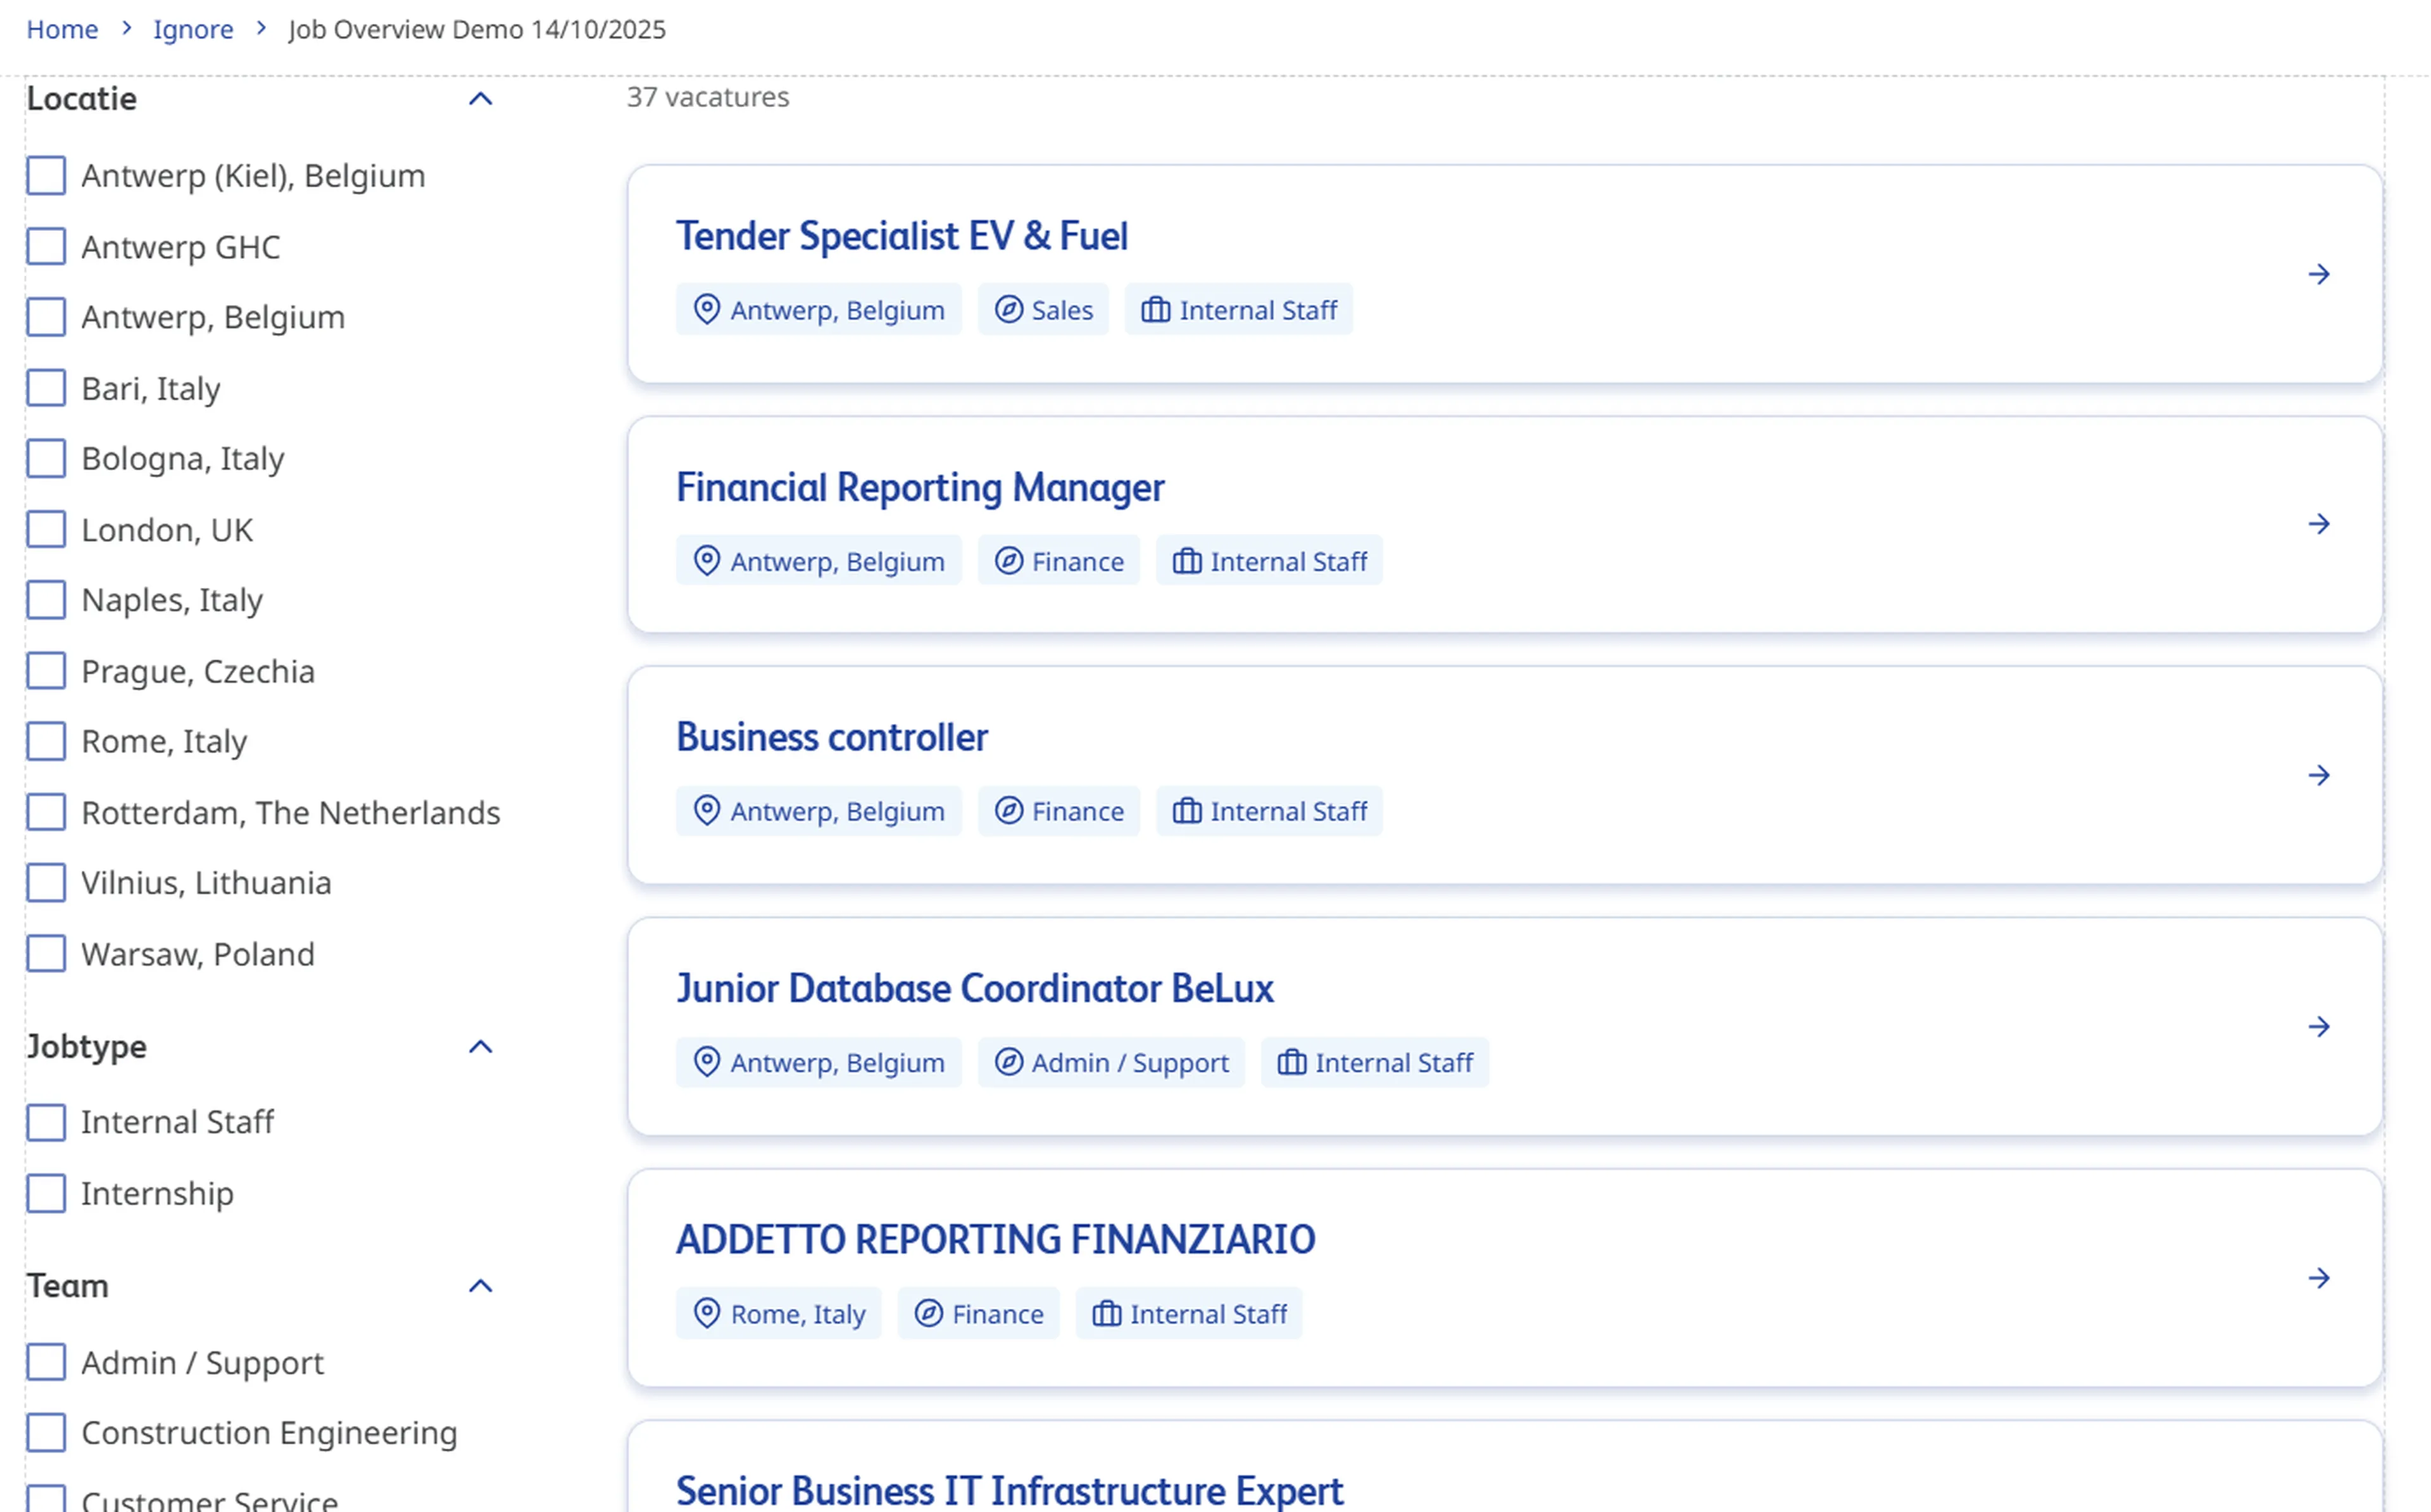Open Tender Specialist EV & Fuel via arrow icon
The width and height of the screenshot is (2431, 1512).
point(2318,274)
